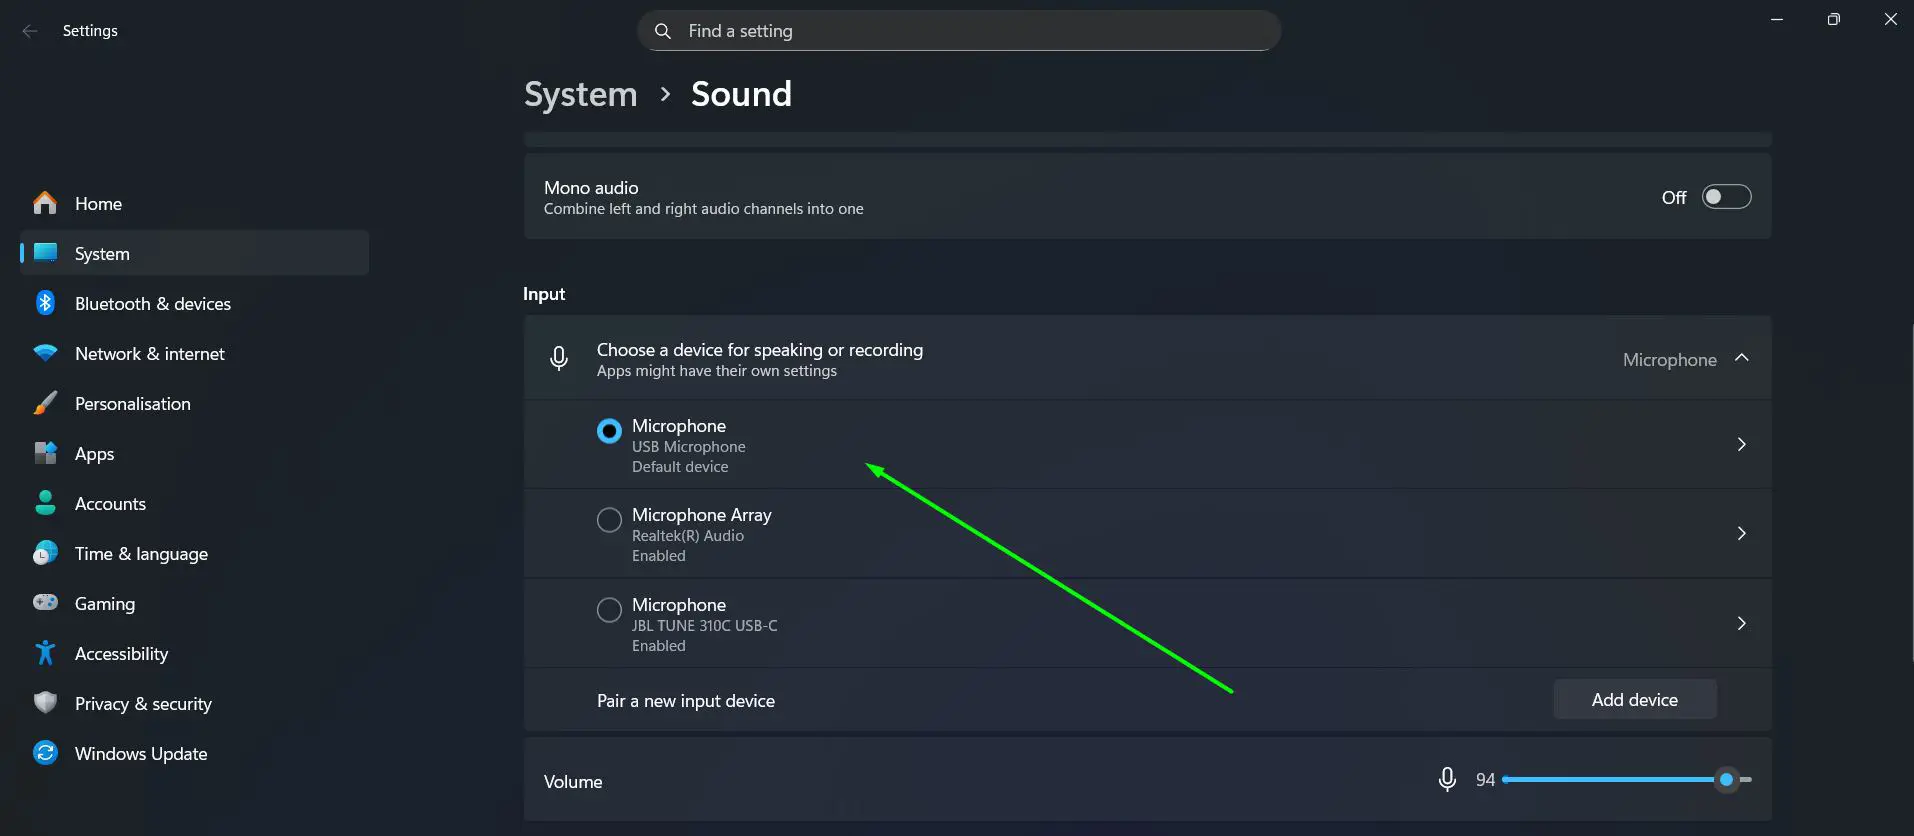
Task: Expand Microphone Array device properties
Action: [x=1742, y=533]
